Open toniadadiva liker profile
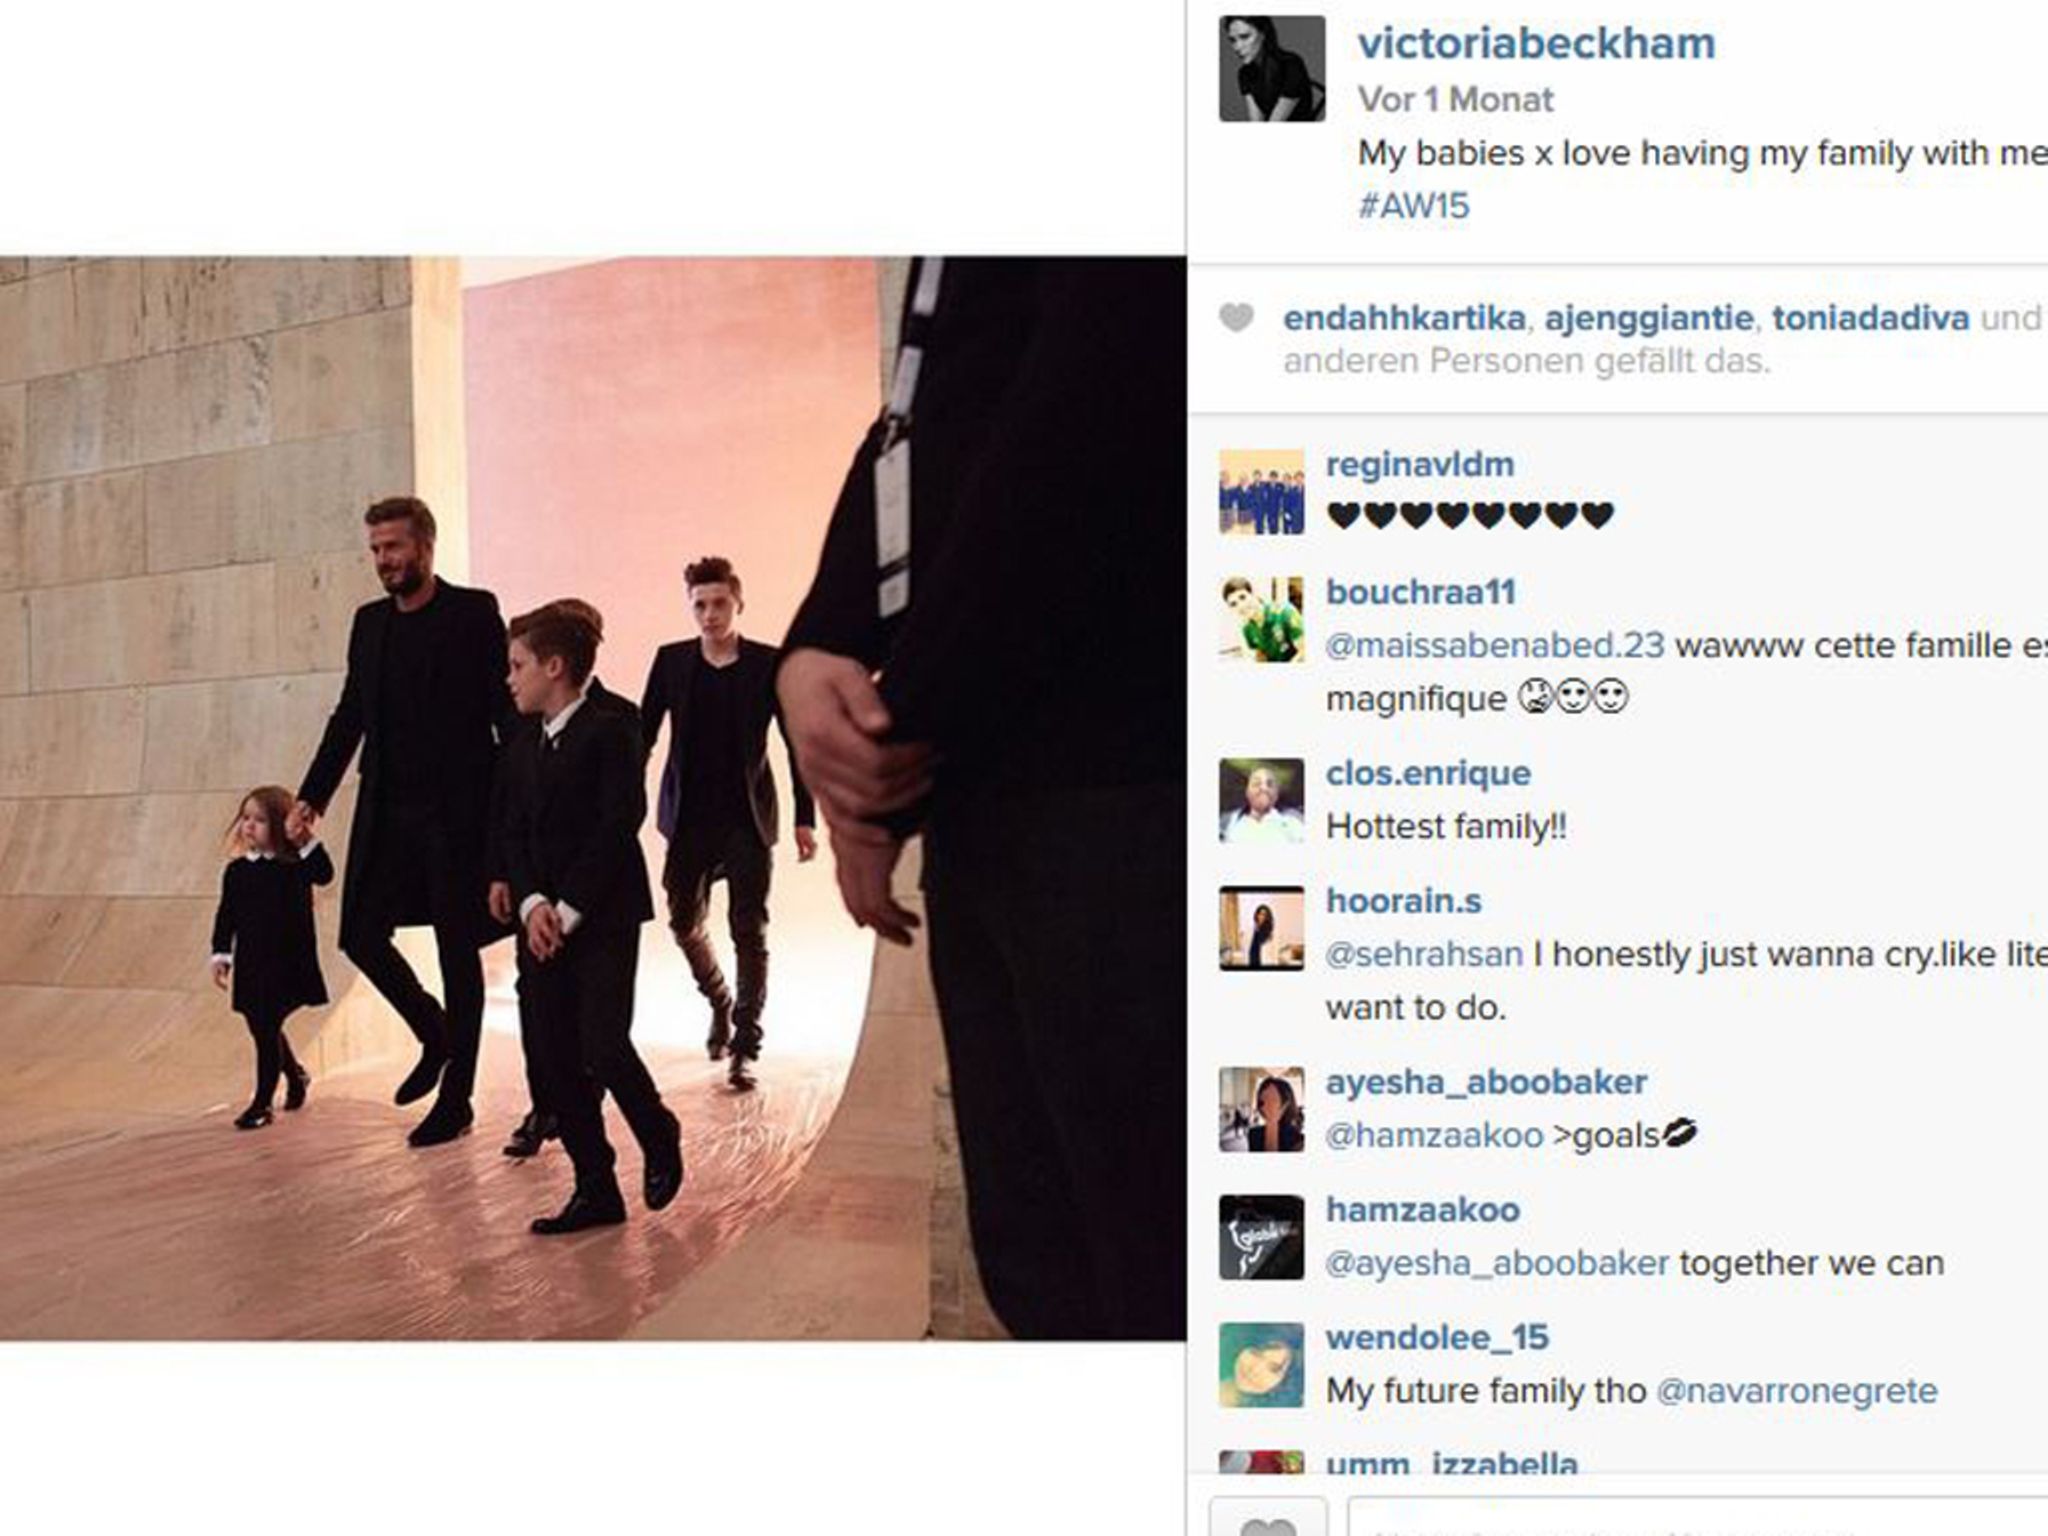 click(1871, 318)
